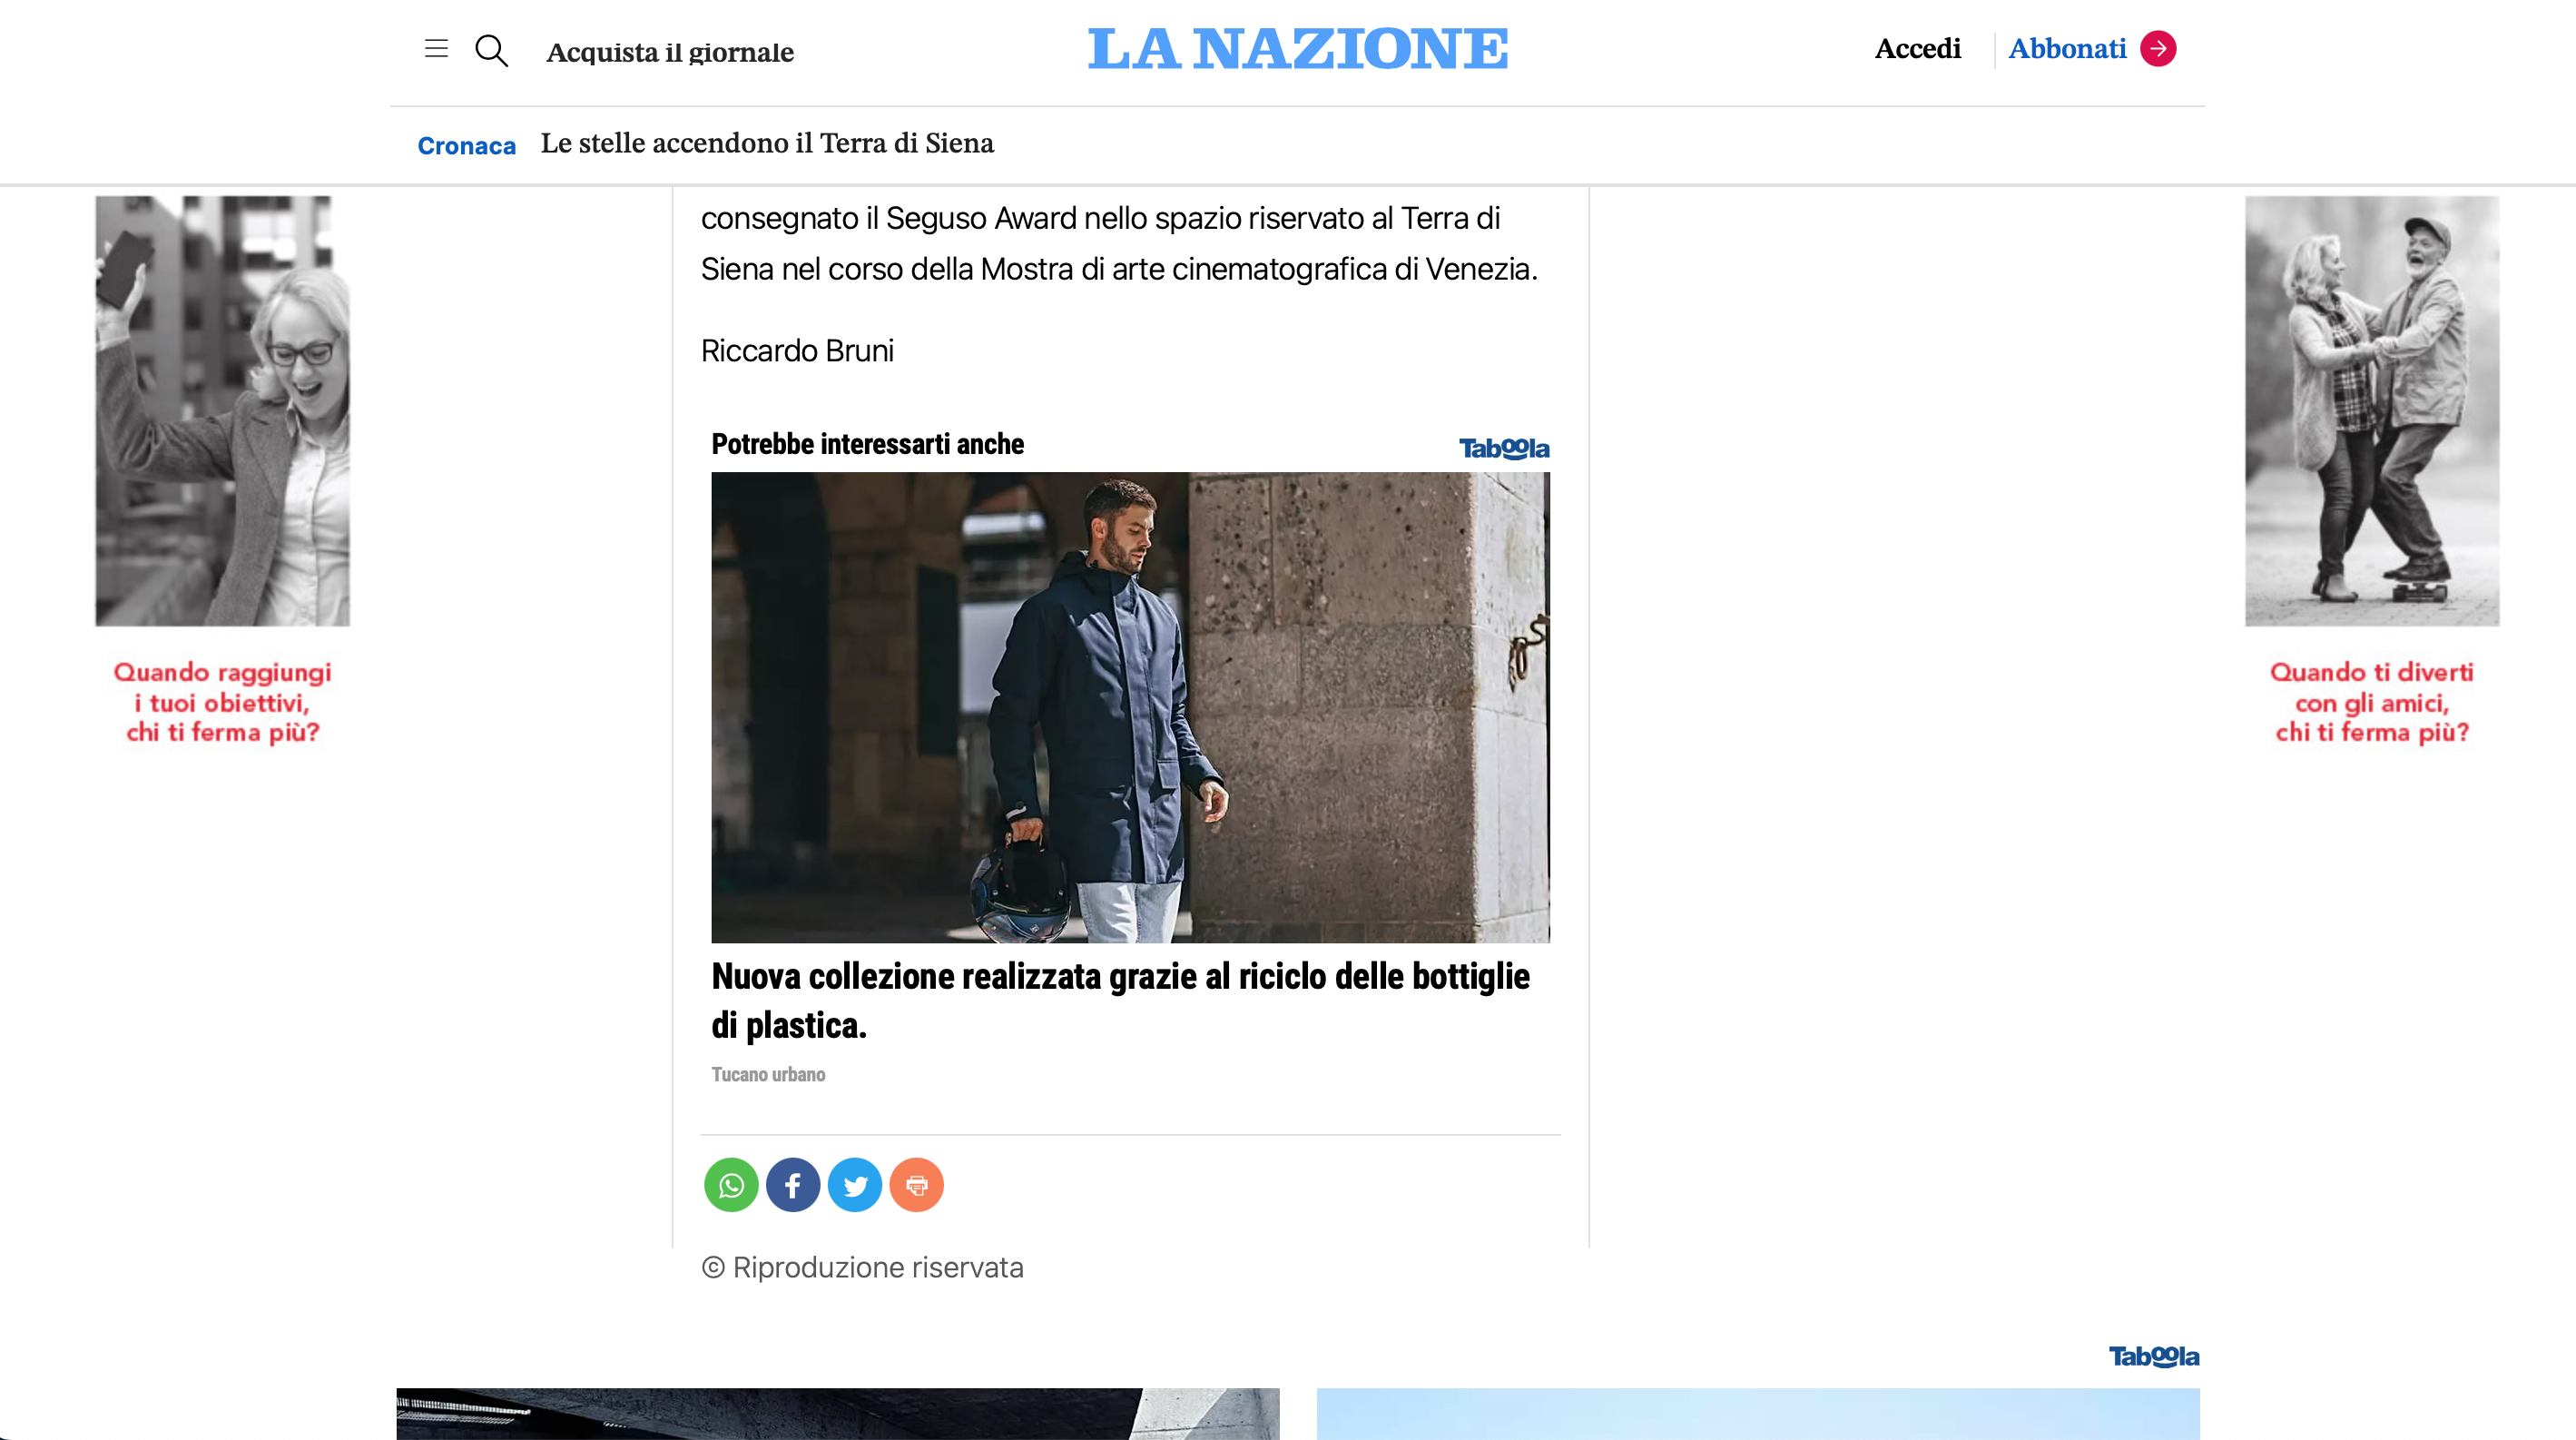
Task: Click the bottom Taboola logo
Action: coord(2154,1356)
